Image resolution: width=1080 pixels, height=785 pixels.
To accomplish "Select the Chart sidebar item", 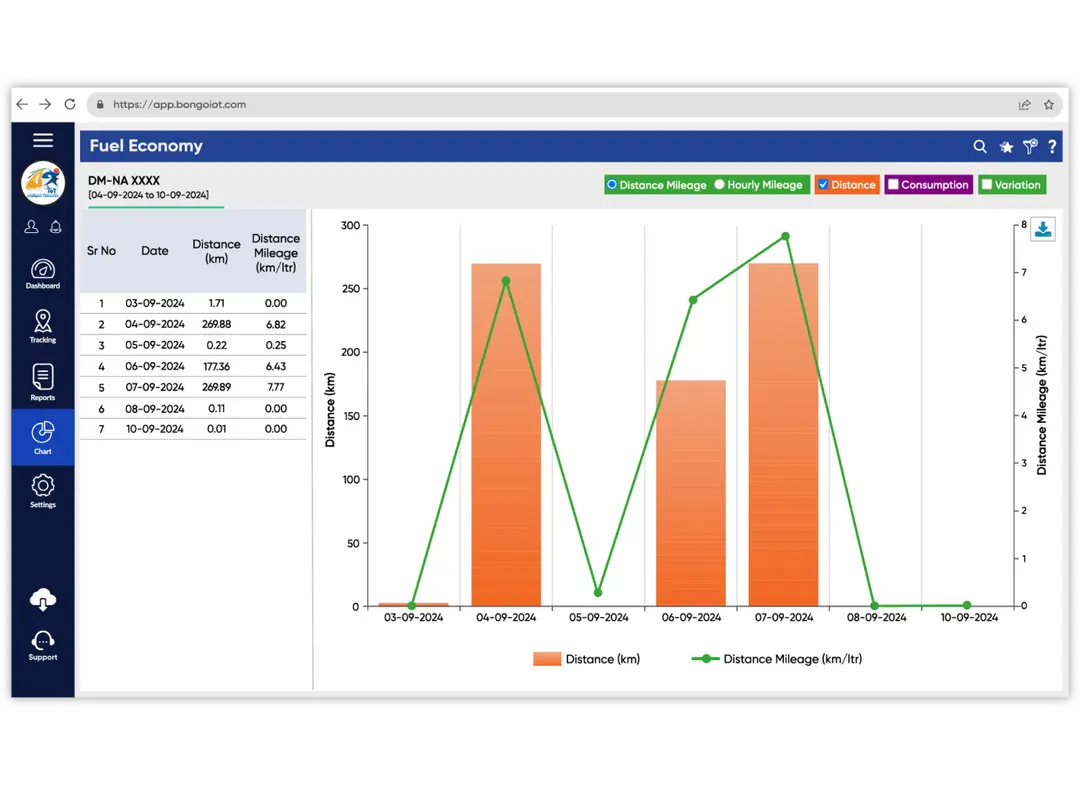I will [x=42, y=437].
